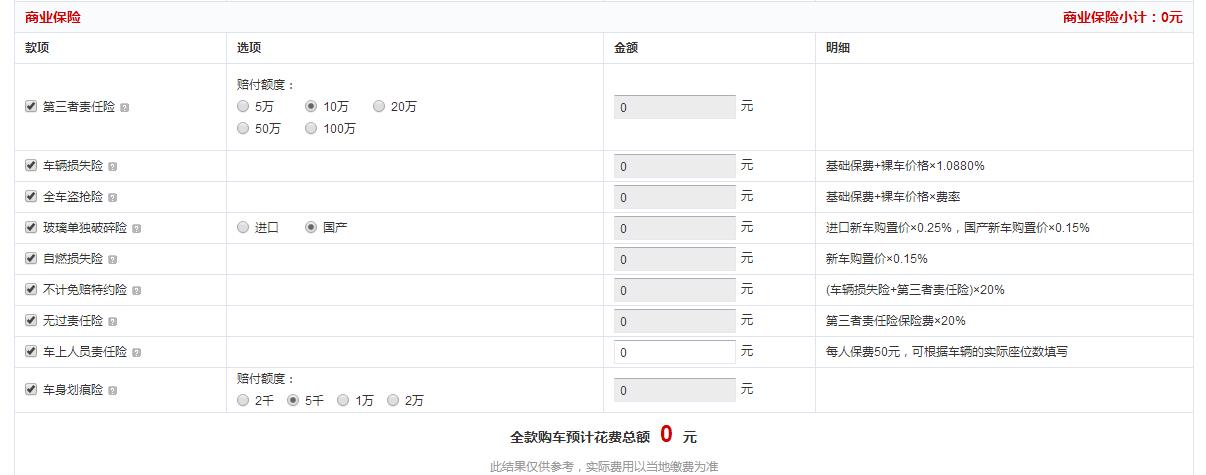Screen dimensions: 1206x475
Task: Uncheck the 第三者责任险 checkbox
Action: [x=31, y=106]
